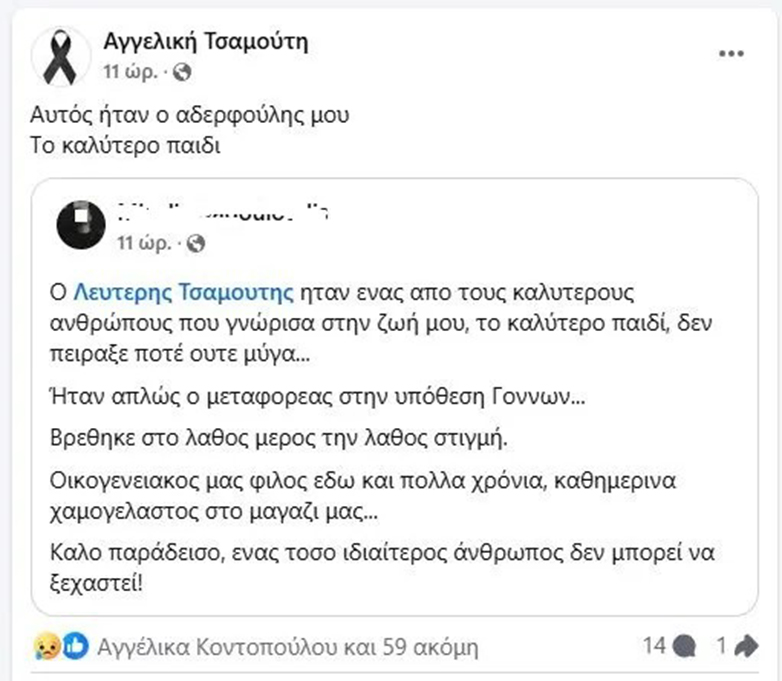Click the shared post's public globe icon
The image size is (782, 681).
pyautogui.click(x=196, y=243)
